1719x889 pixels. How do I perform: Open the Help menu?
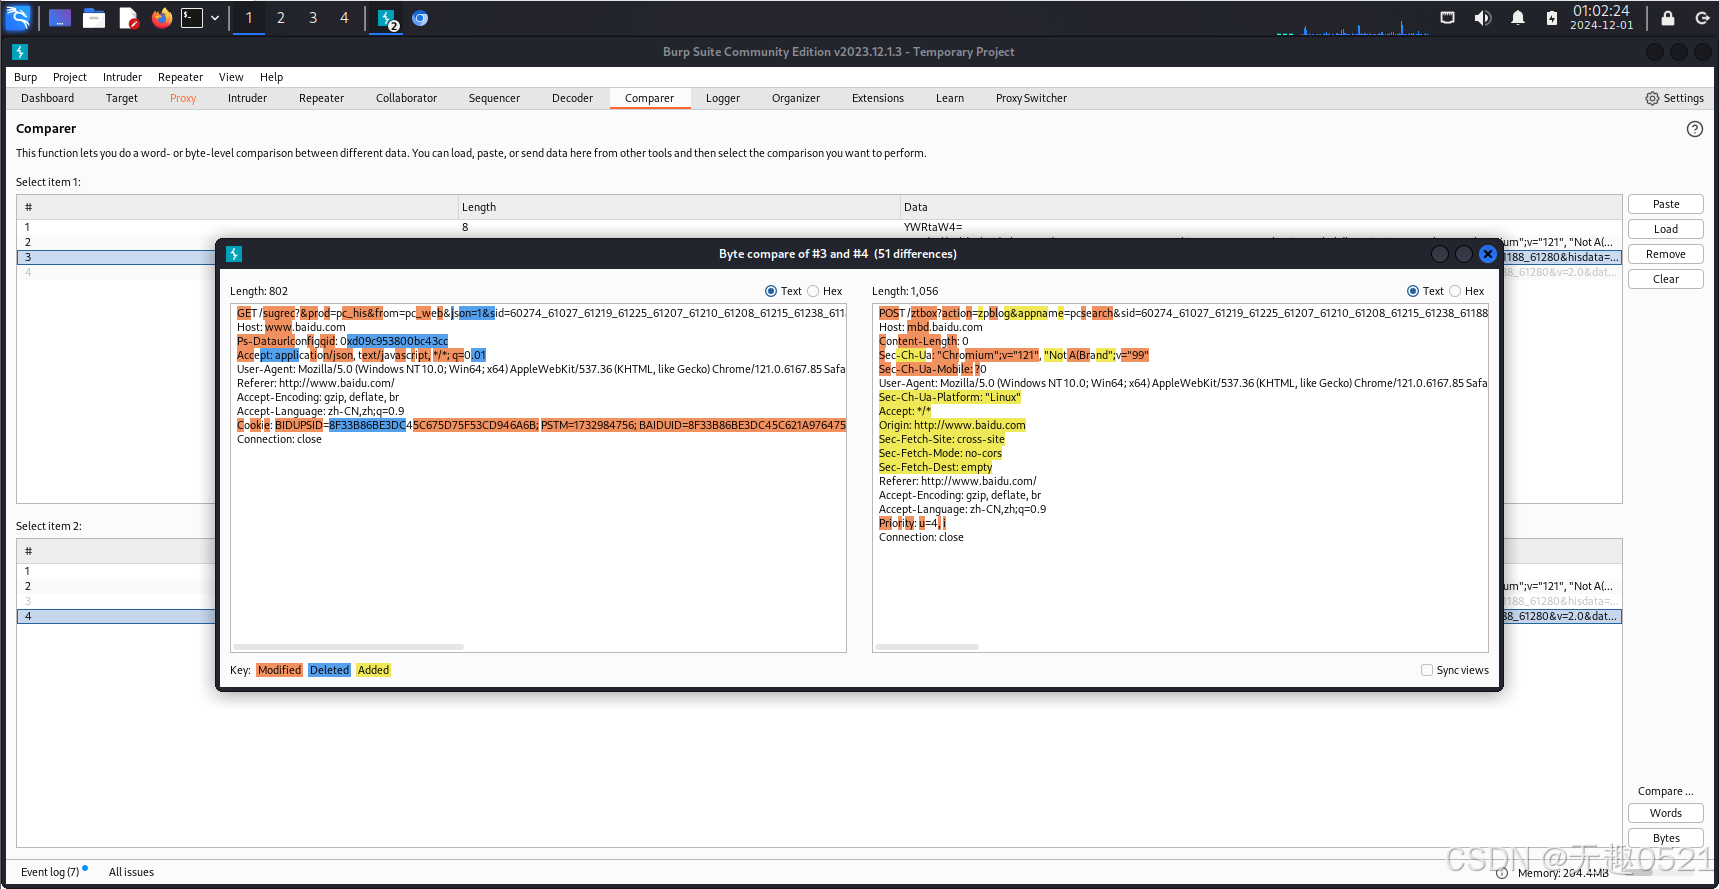(x=272, y=77)
